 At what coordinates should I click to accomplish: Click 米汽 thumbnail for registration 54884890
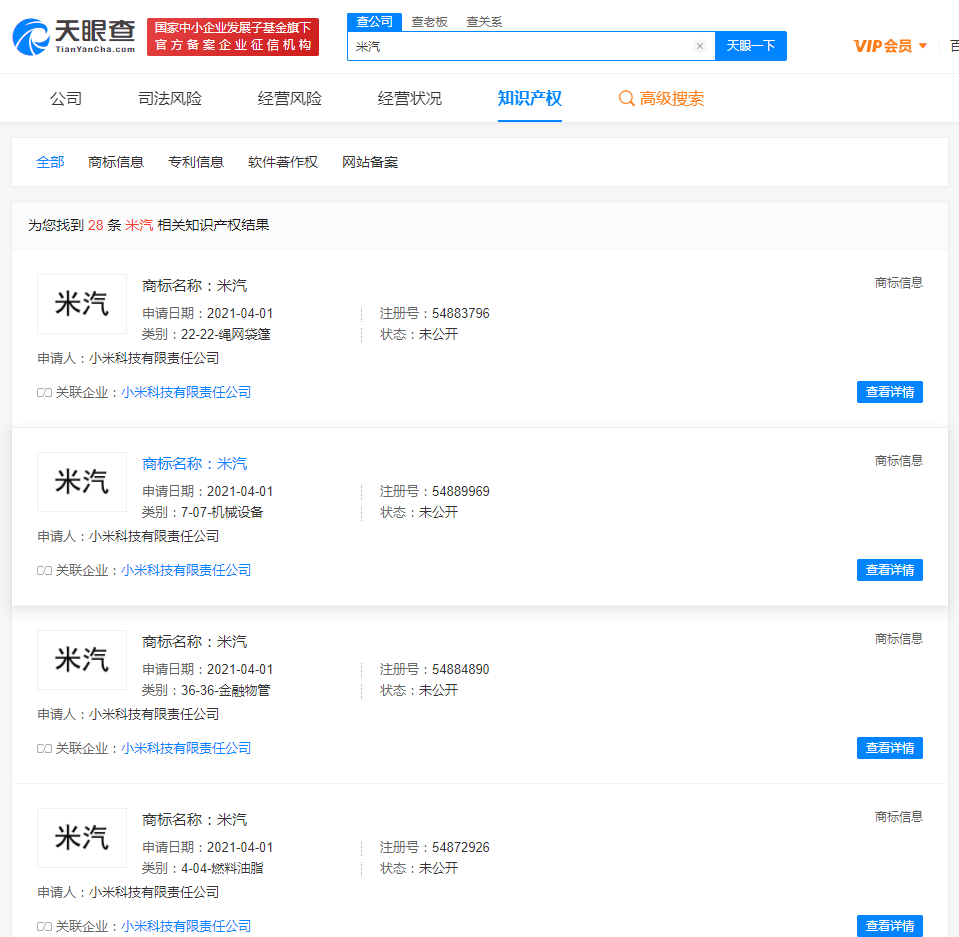click(x=82, y=660)
